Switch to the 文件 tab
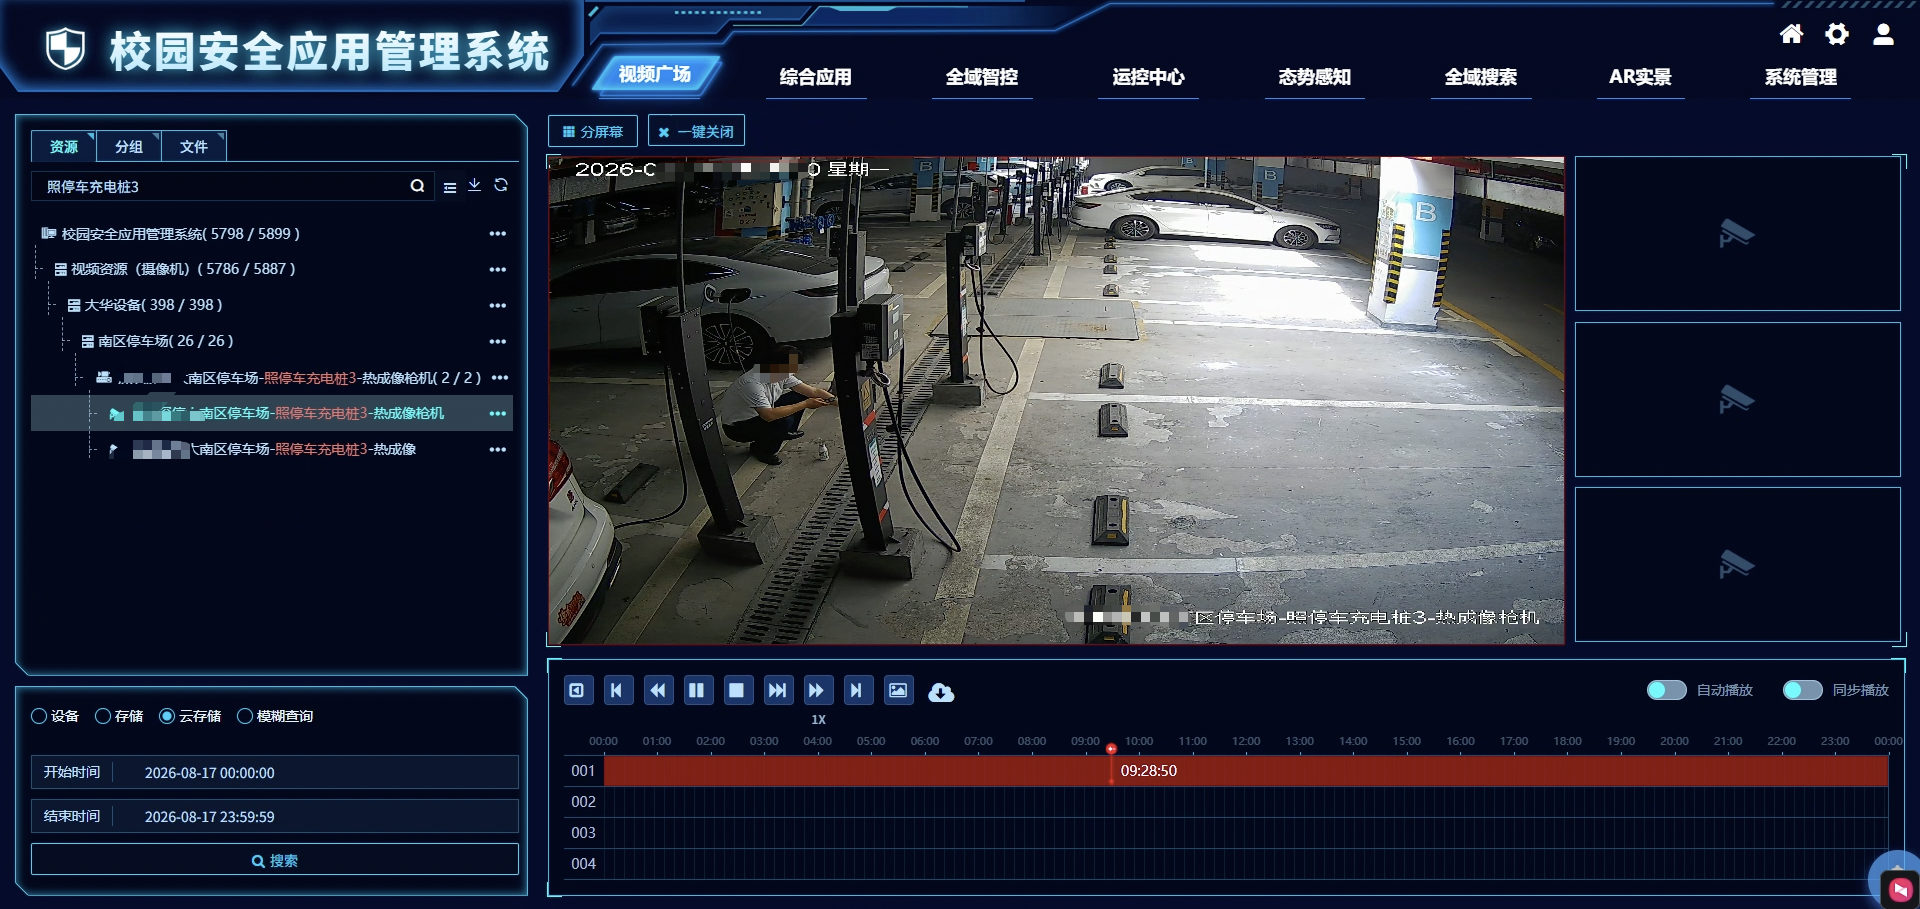This screenshot has height=909, width=1920. click(193, 146)
